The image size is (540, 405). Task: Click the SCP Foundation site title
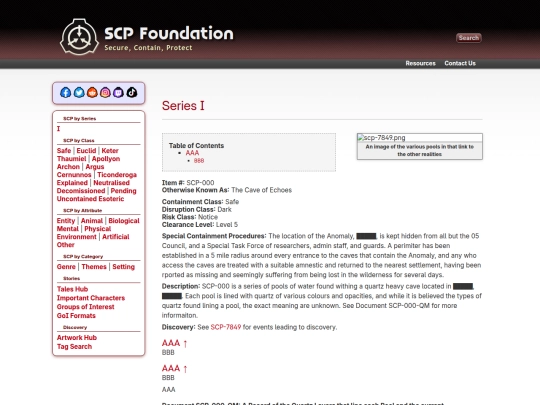pyautogui.click(x=169, y=33)
